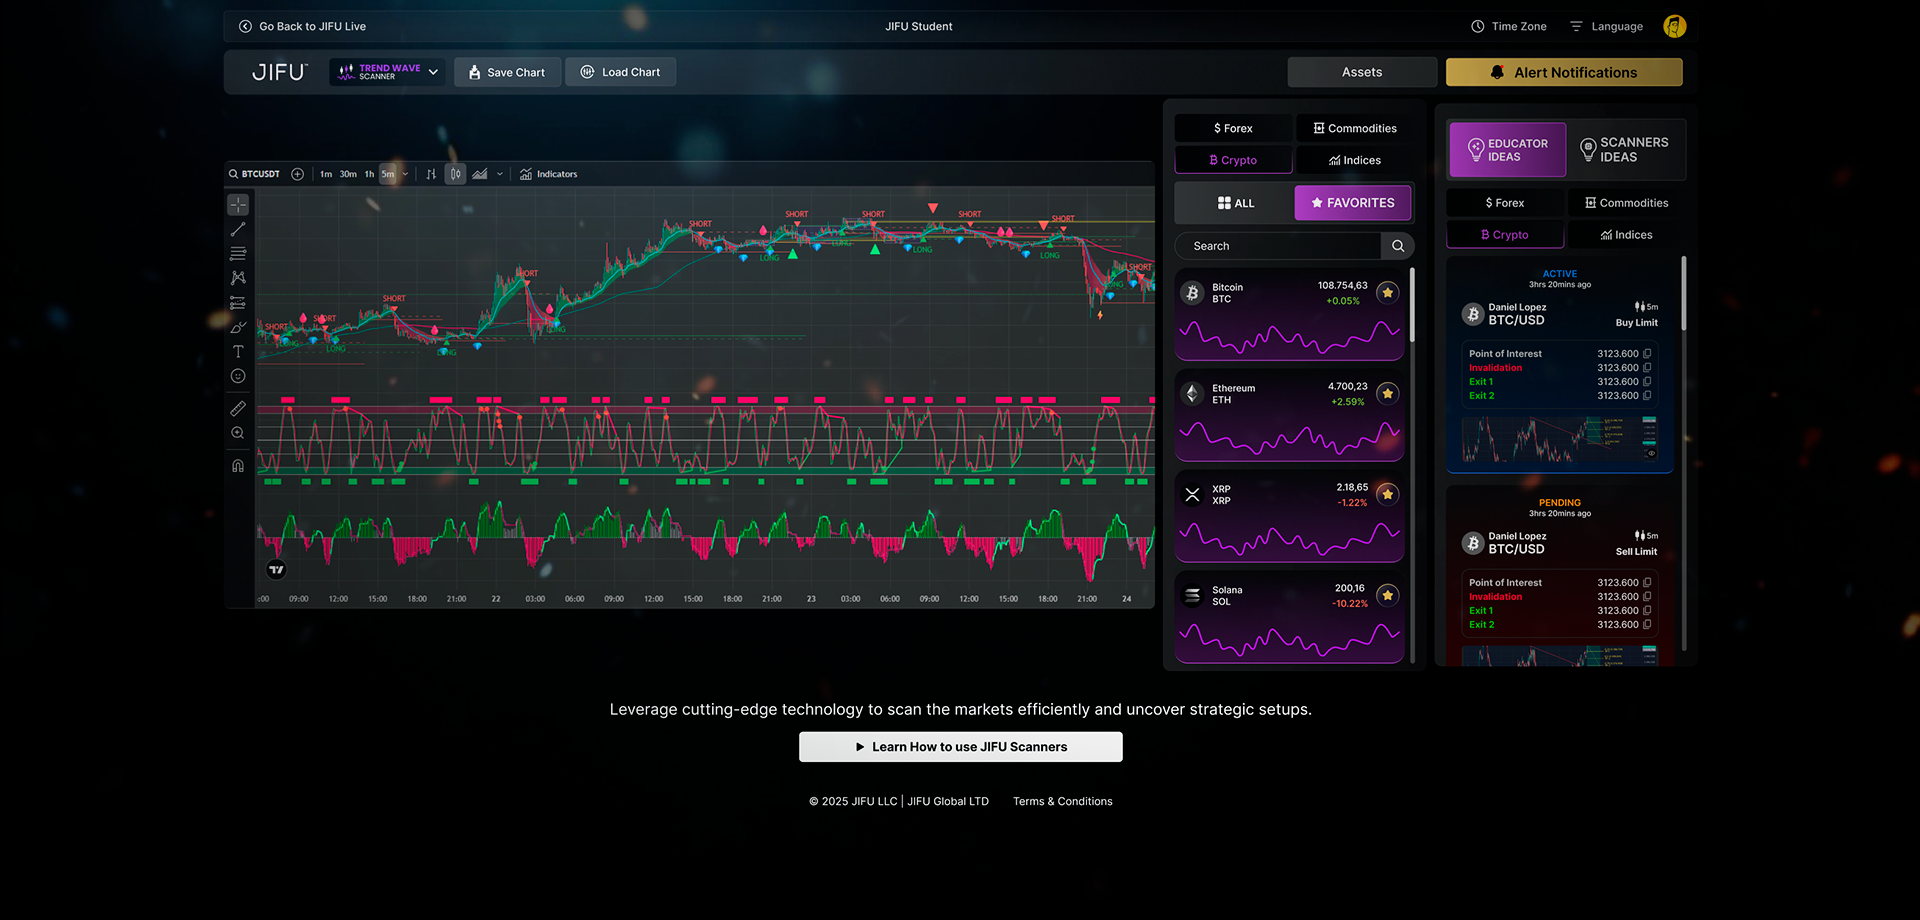Click Learn How to use JIFU Scanners
Image resolution: width=1920 pixels, height=920 pixels.
pos(960,747)
